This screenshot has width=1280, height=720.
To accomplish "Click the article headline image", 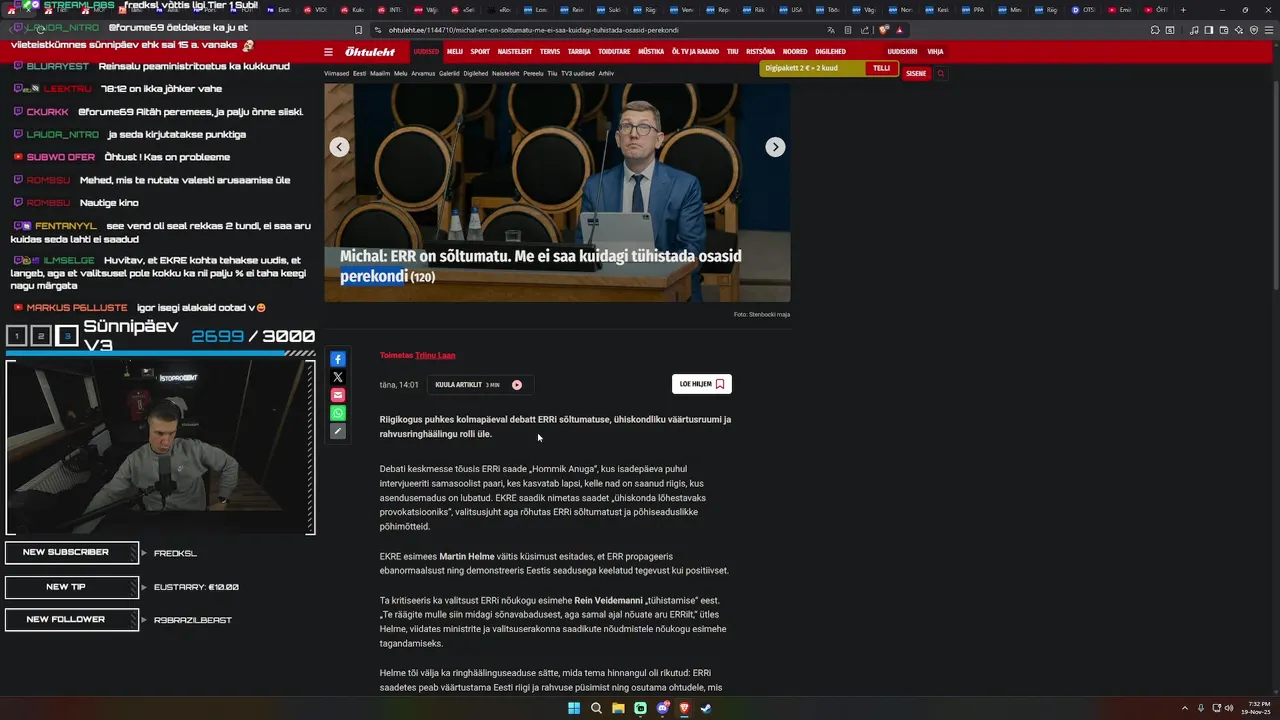I will (557, 192).
